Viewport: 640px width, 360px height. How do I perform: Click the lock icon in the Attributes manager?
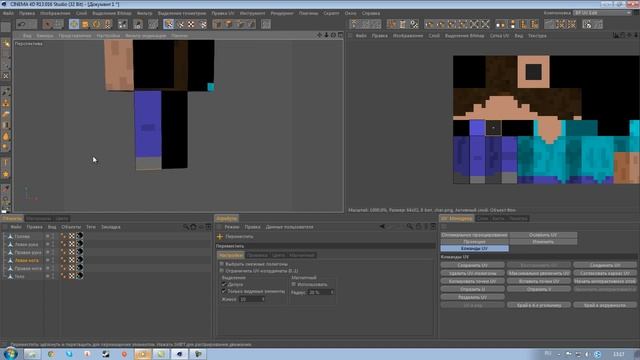point(418,227)
